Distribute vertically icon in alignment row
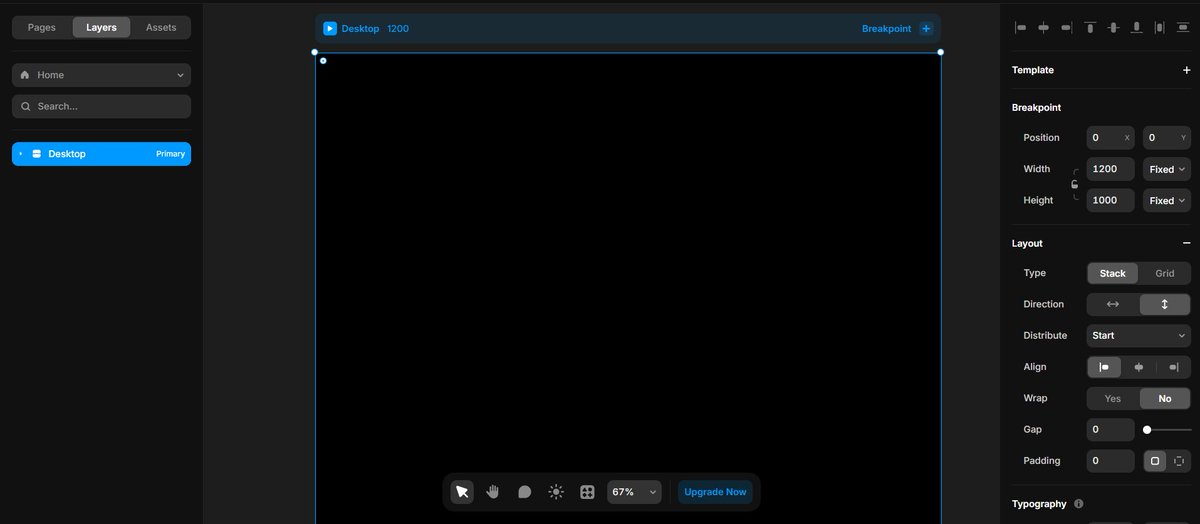The width and height of the screenshot is (1200, 524). coord(1182,28)
